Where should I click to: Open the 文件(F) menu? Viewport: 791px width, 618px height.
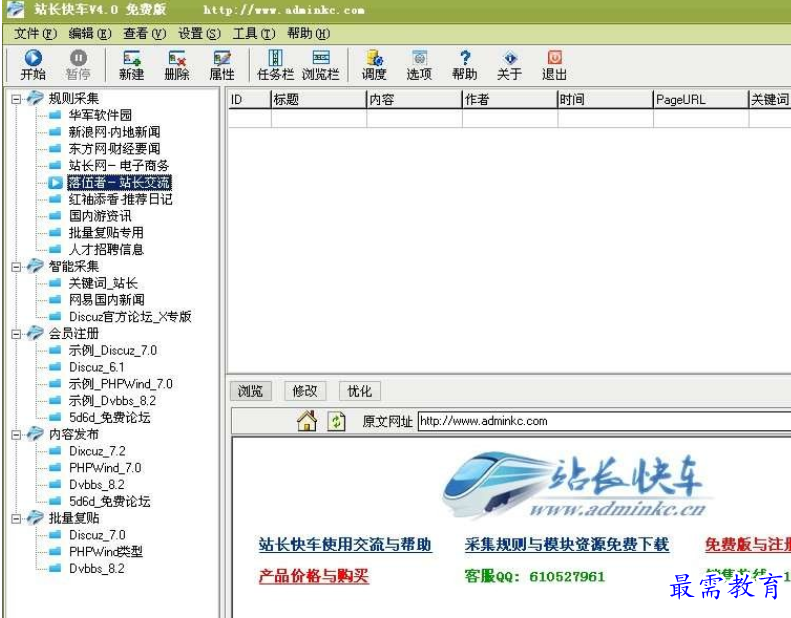coord(35,34)
